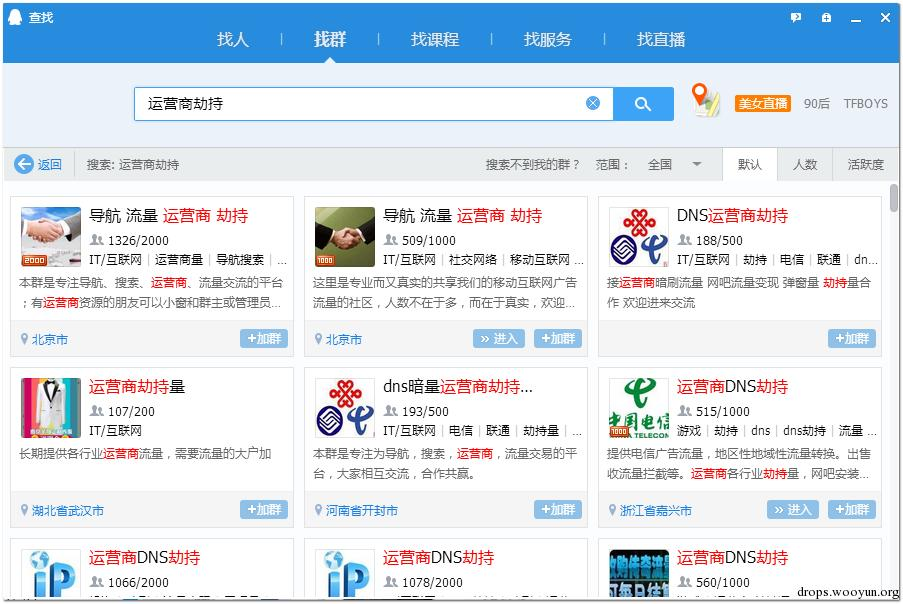
Task: Sort results by 活跃度
Action: click(865, 165)
